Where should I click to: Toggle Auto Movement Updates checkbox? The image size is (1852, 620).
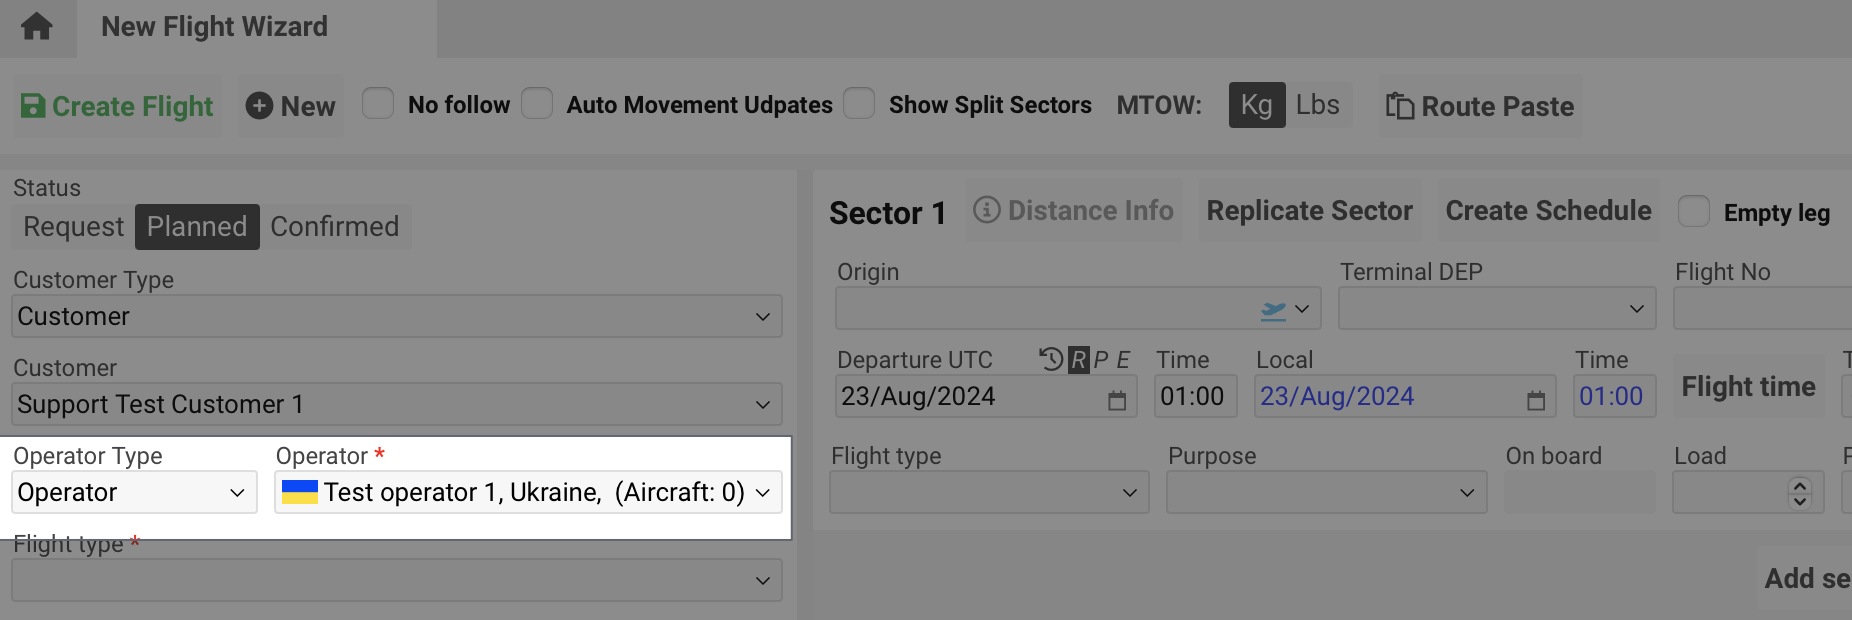coord(537,104)
